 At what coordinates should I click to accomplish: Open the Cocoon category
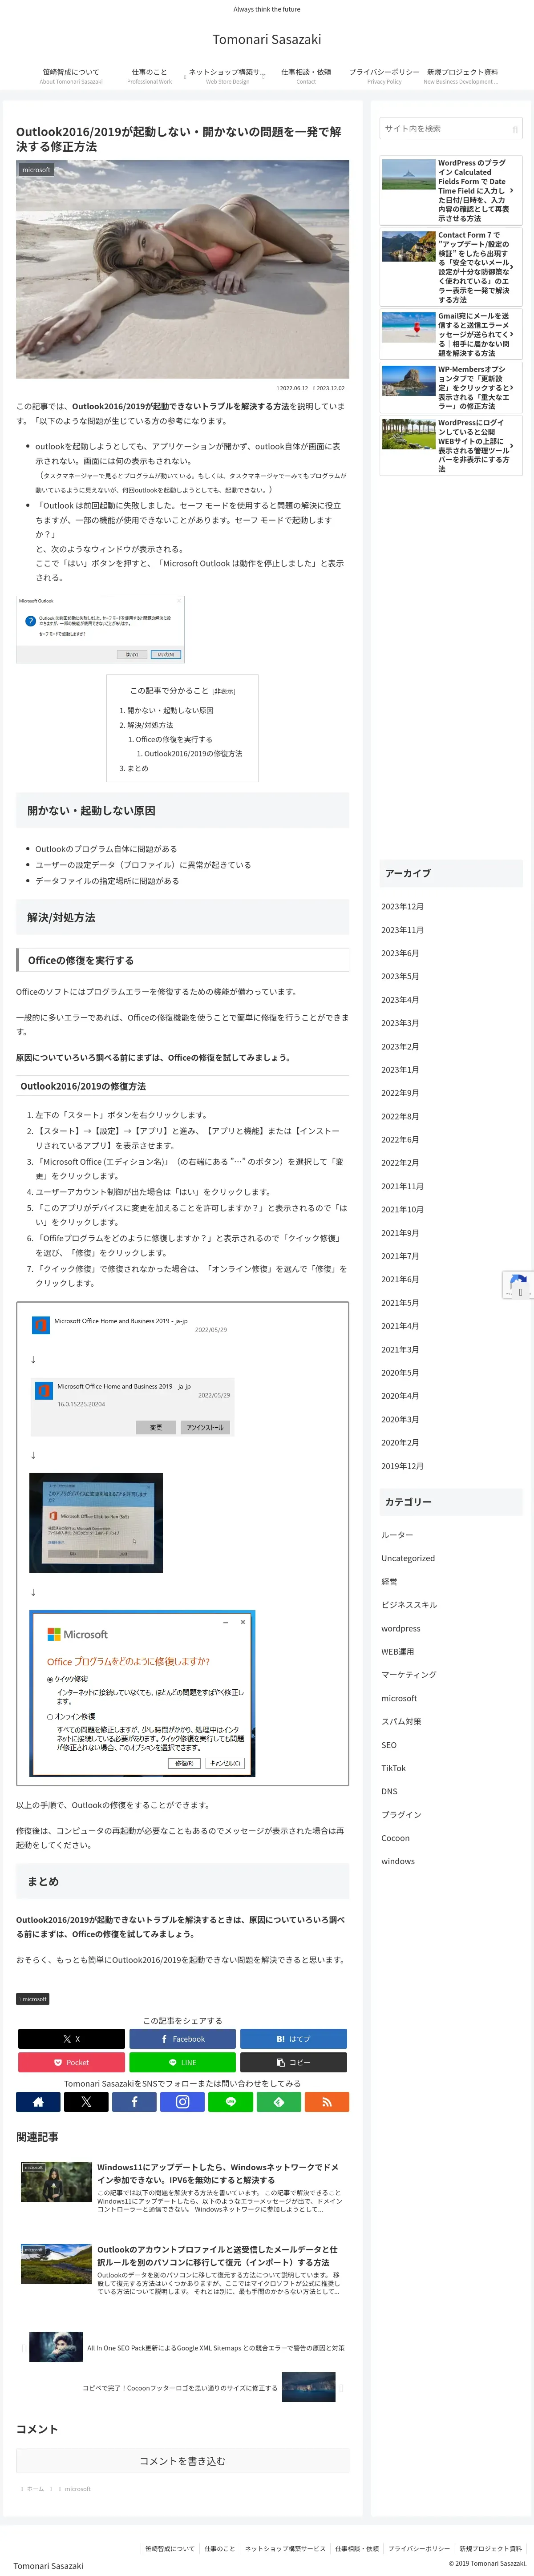tap(395, 1838)
